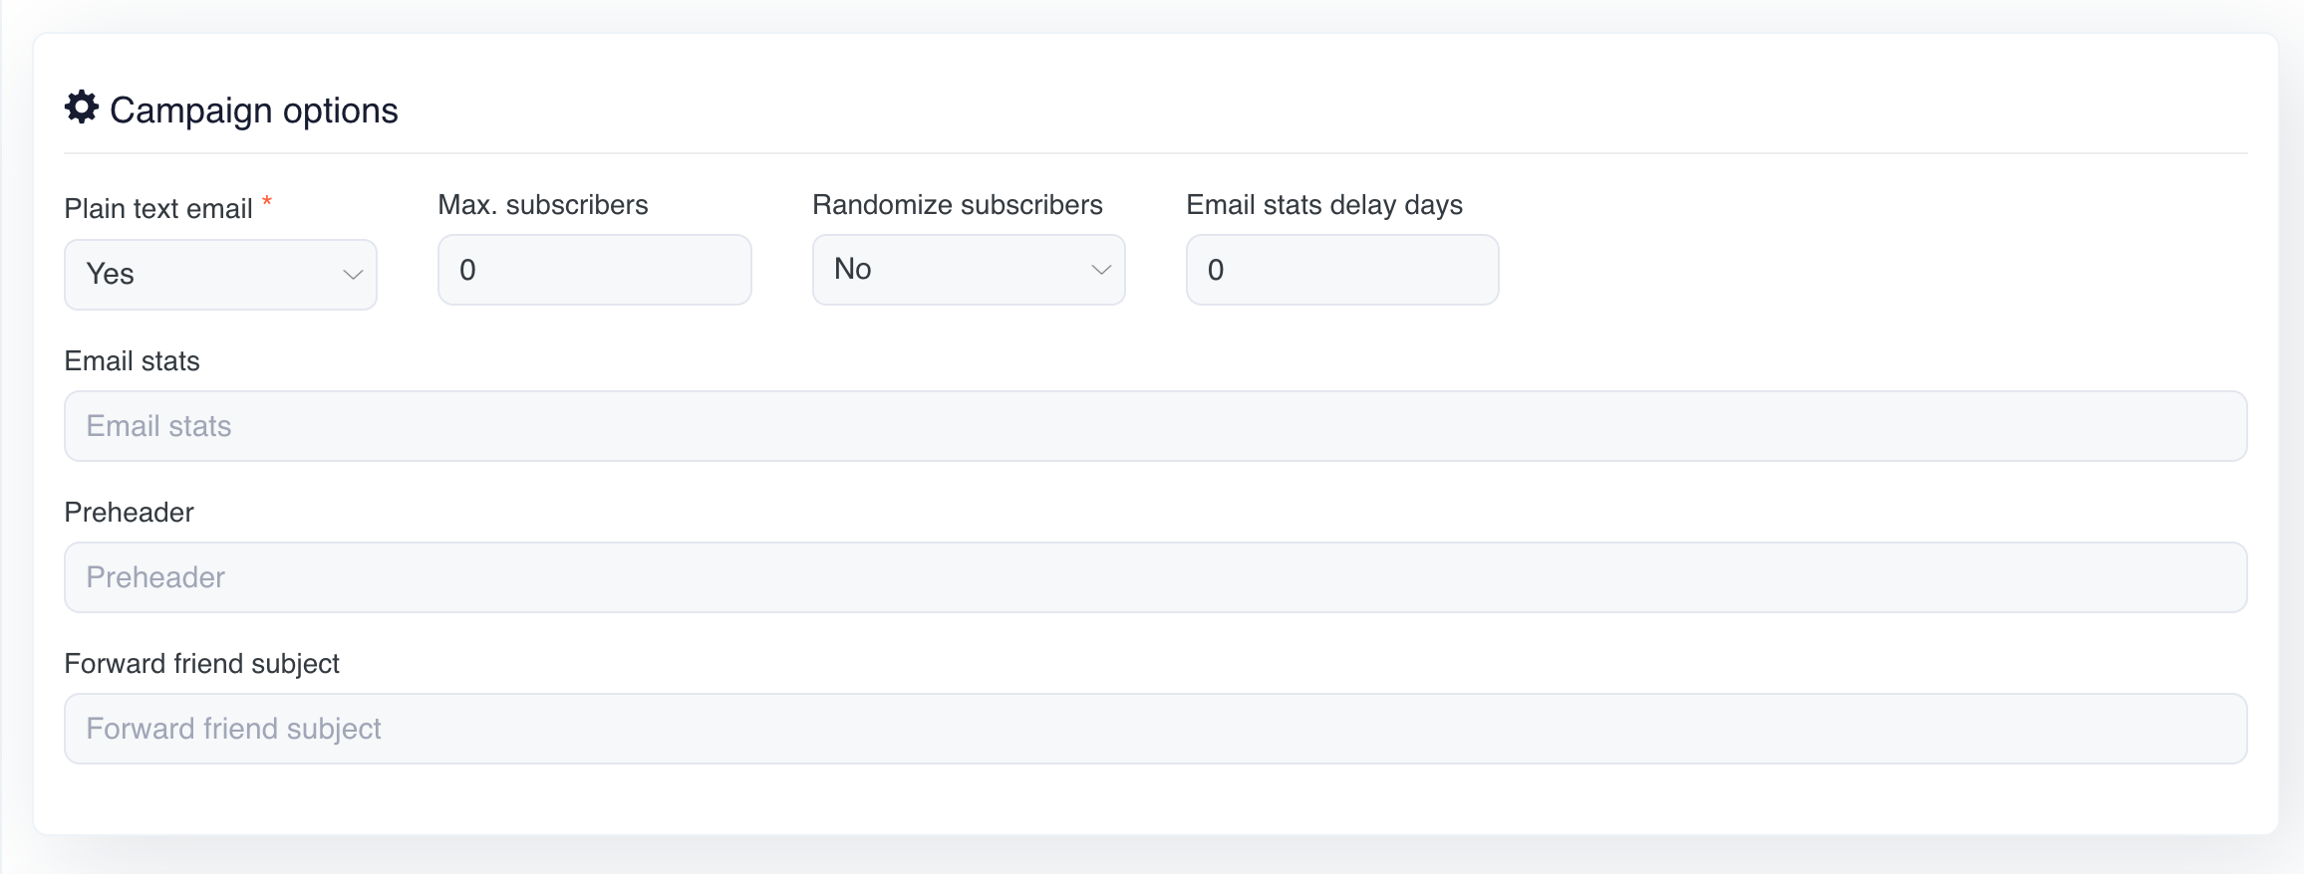Select the "Yes" value in Plain text email
This screenshot has width=2304, height=874.
tap(110, 274)
